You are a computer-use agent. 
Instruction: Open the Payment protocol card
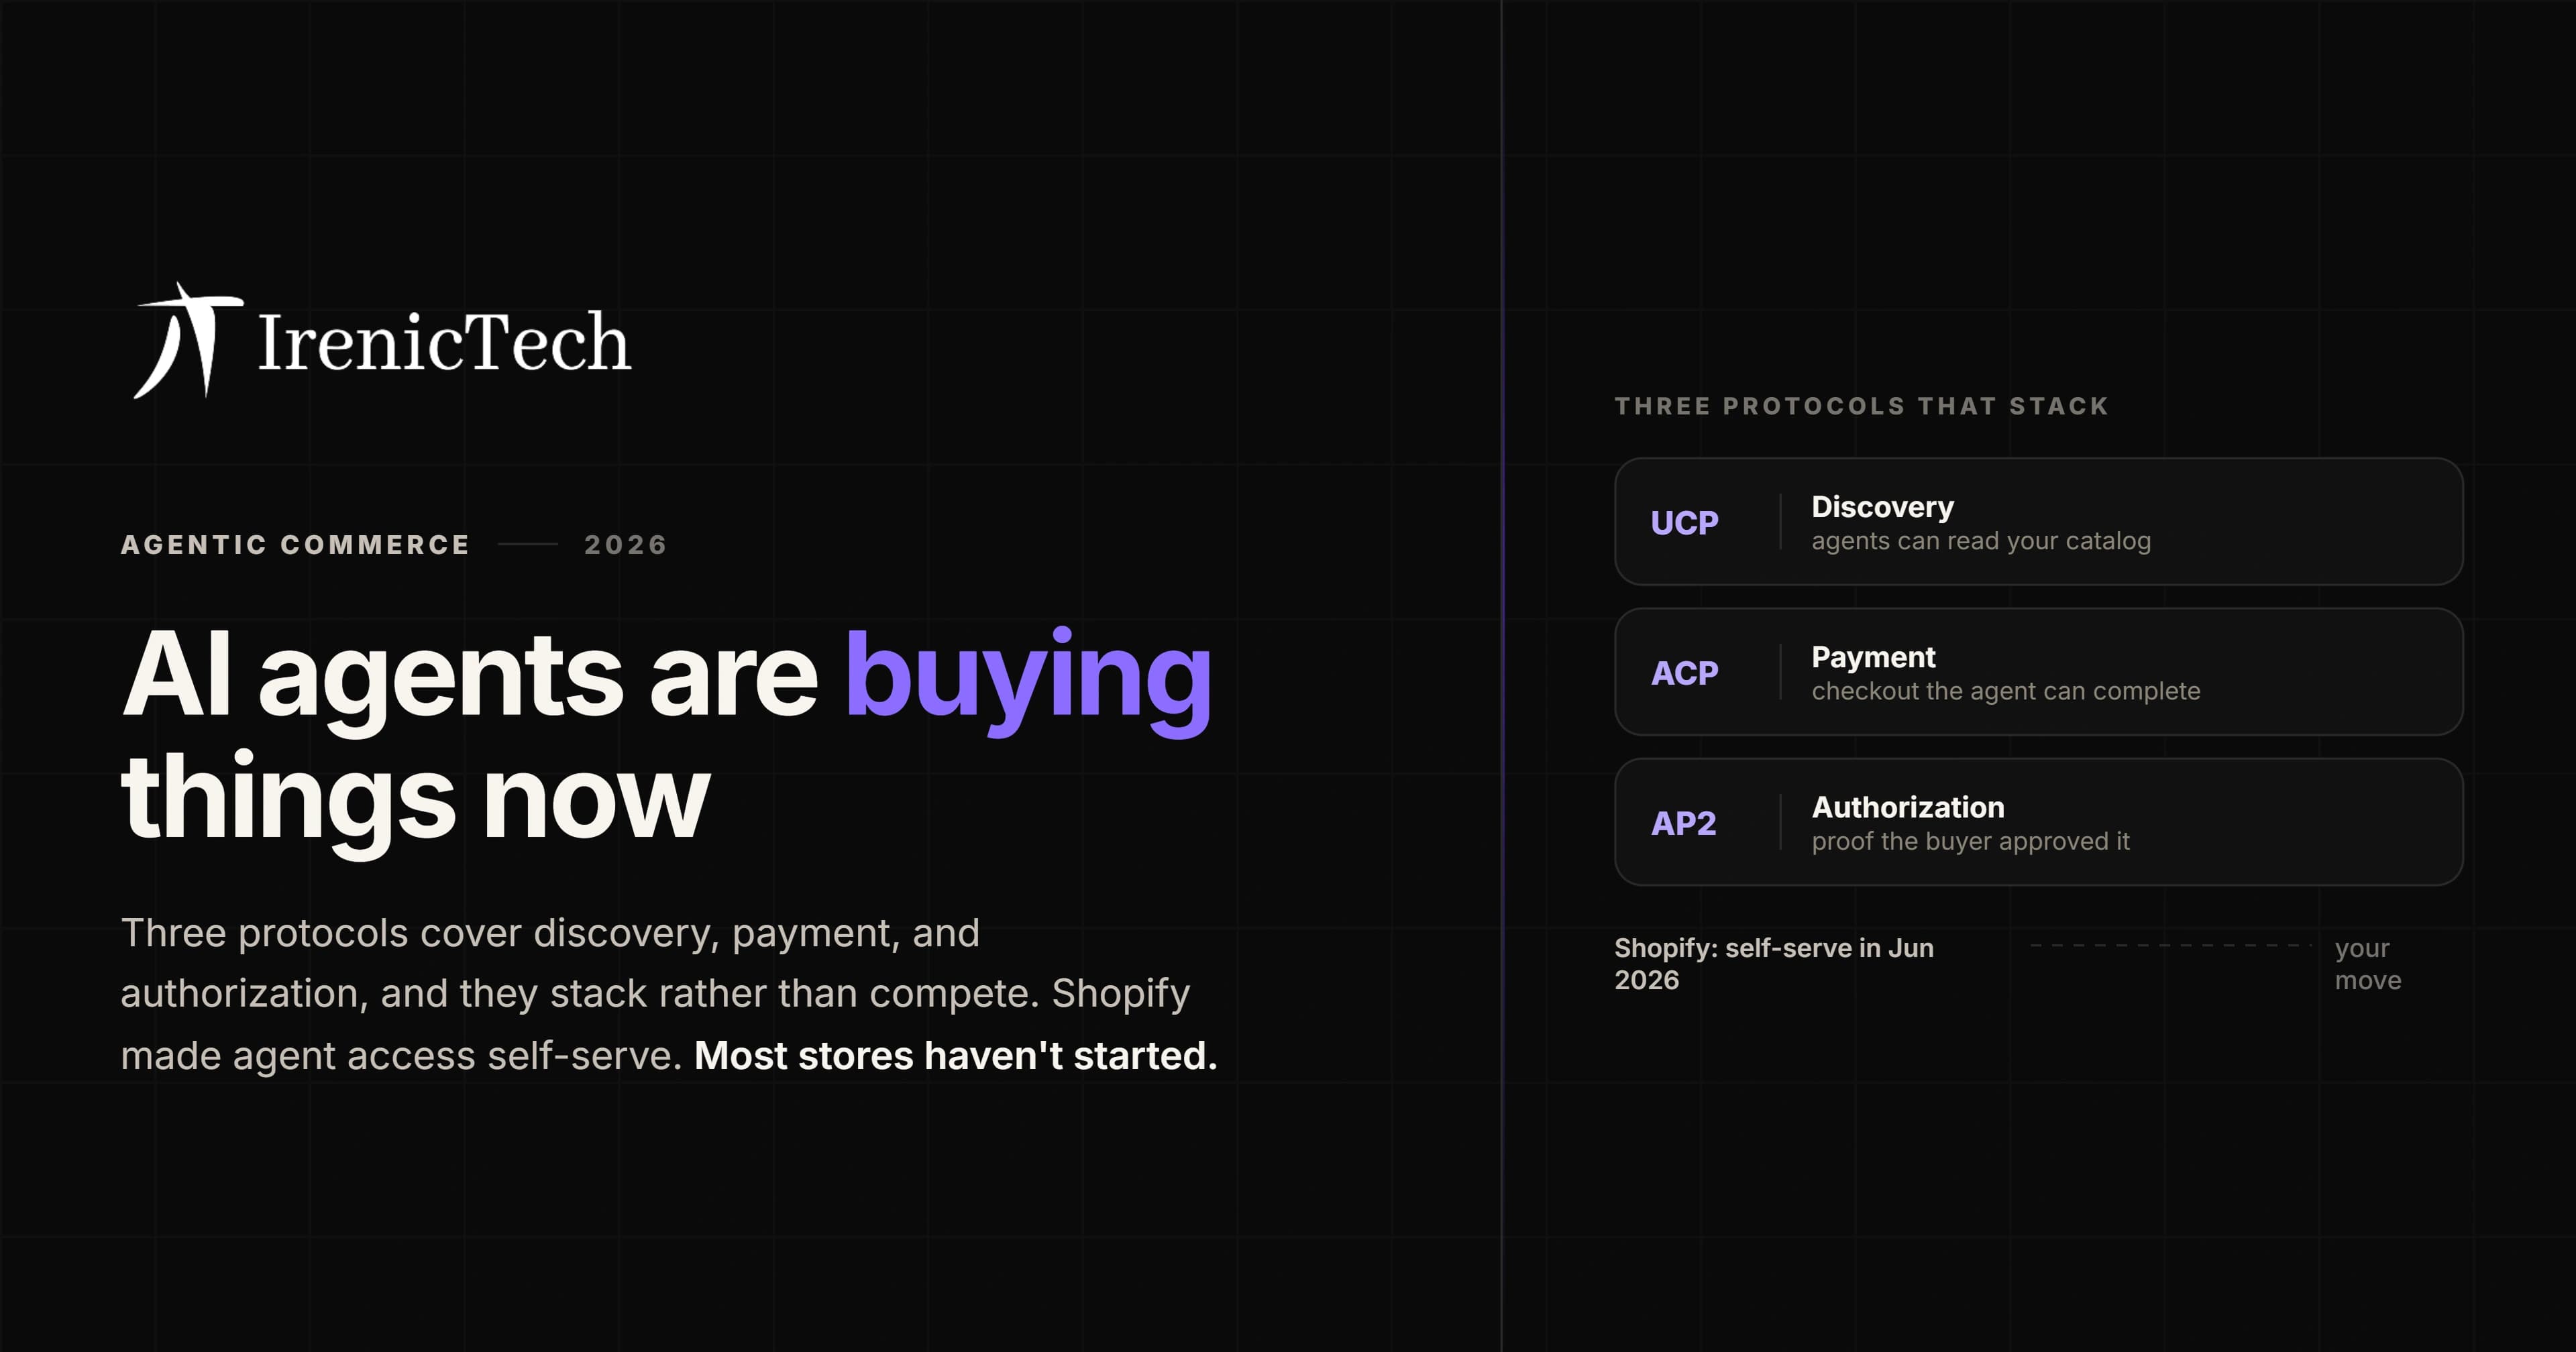2038,671
